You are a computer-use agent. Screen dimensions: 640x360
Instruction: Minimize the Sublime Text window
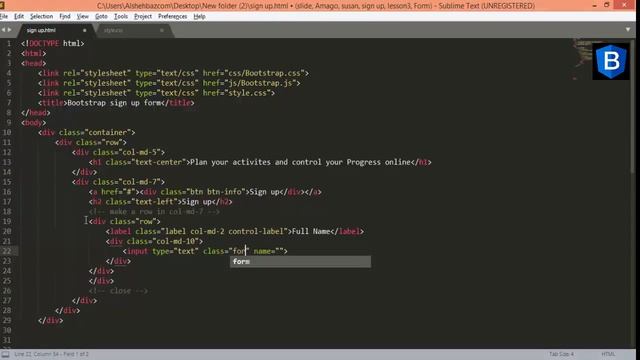tap(594, 5)
